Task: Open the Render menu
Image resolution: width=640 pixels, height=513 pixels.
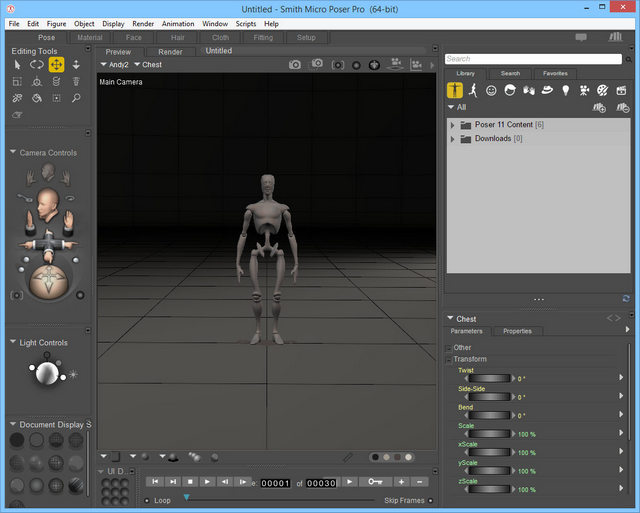Action: (x=143, y=23)
